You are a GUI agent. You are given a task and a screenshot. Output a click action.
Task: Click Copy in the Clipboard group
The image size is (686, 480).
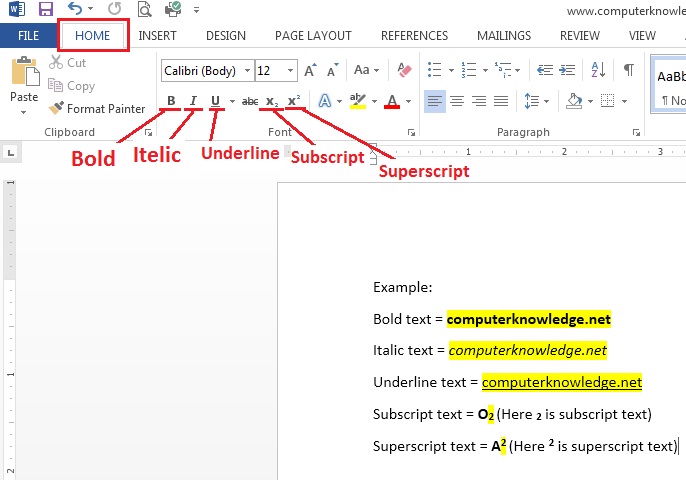tap(72, 86)
